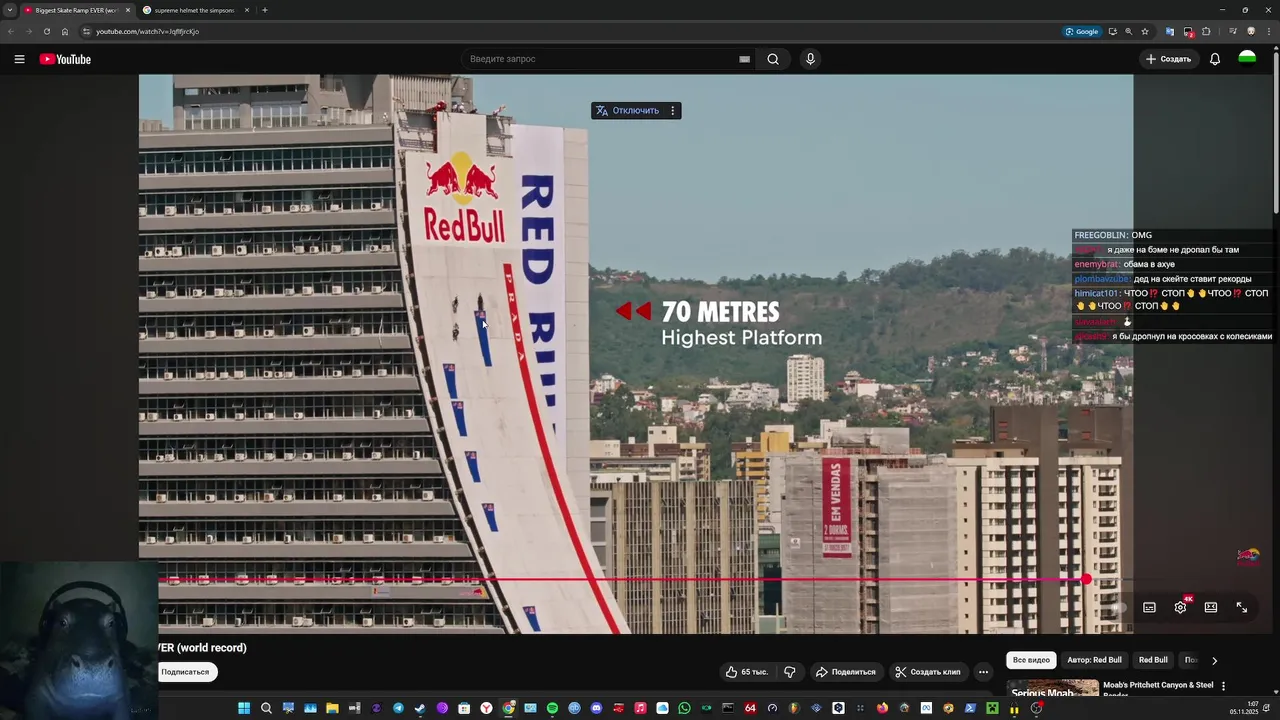Open Windows taskbar search

[x=266, y=708]
